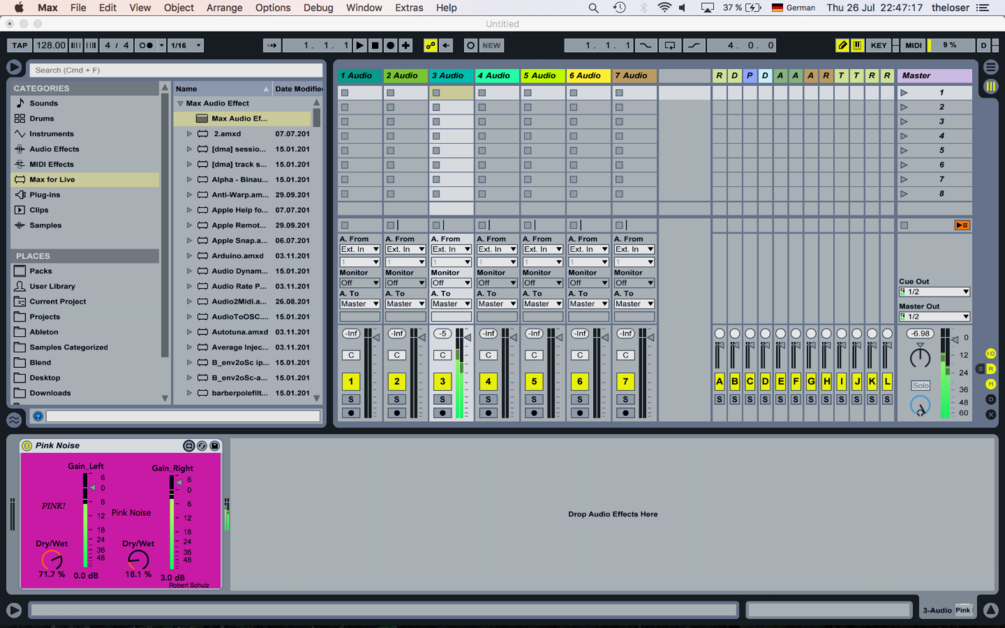Toggle the Computer MIDI Keyboard icon
The image size is (1005, 628).
(857, 45)
